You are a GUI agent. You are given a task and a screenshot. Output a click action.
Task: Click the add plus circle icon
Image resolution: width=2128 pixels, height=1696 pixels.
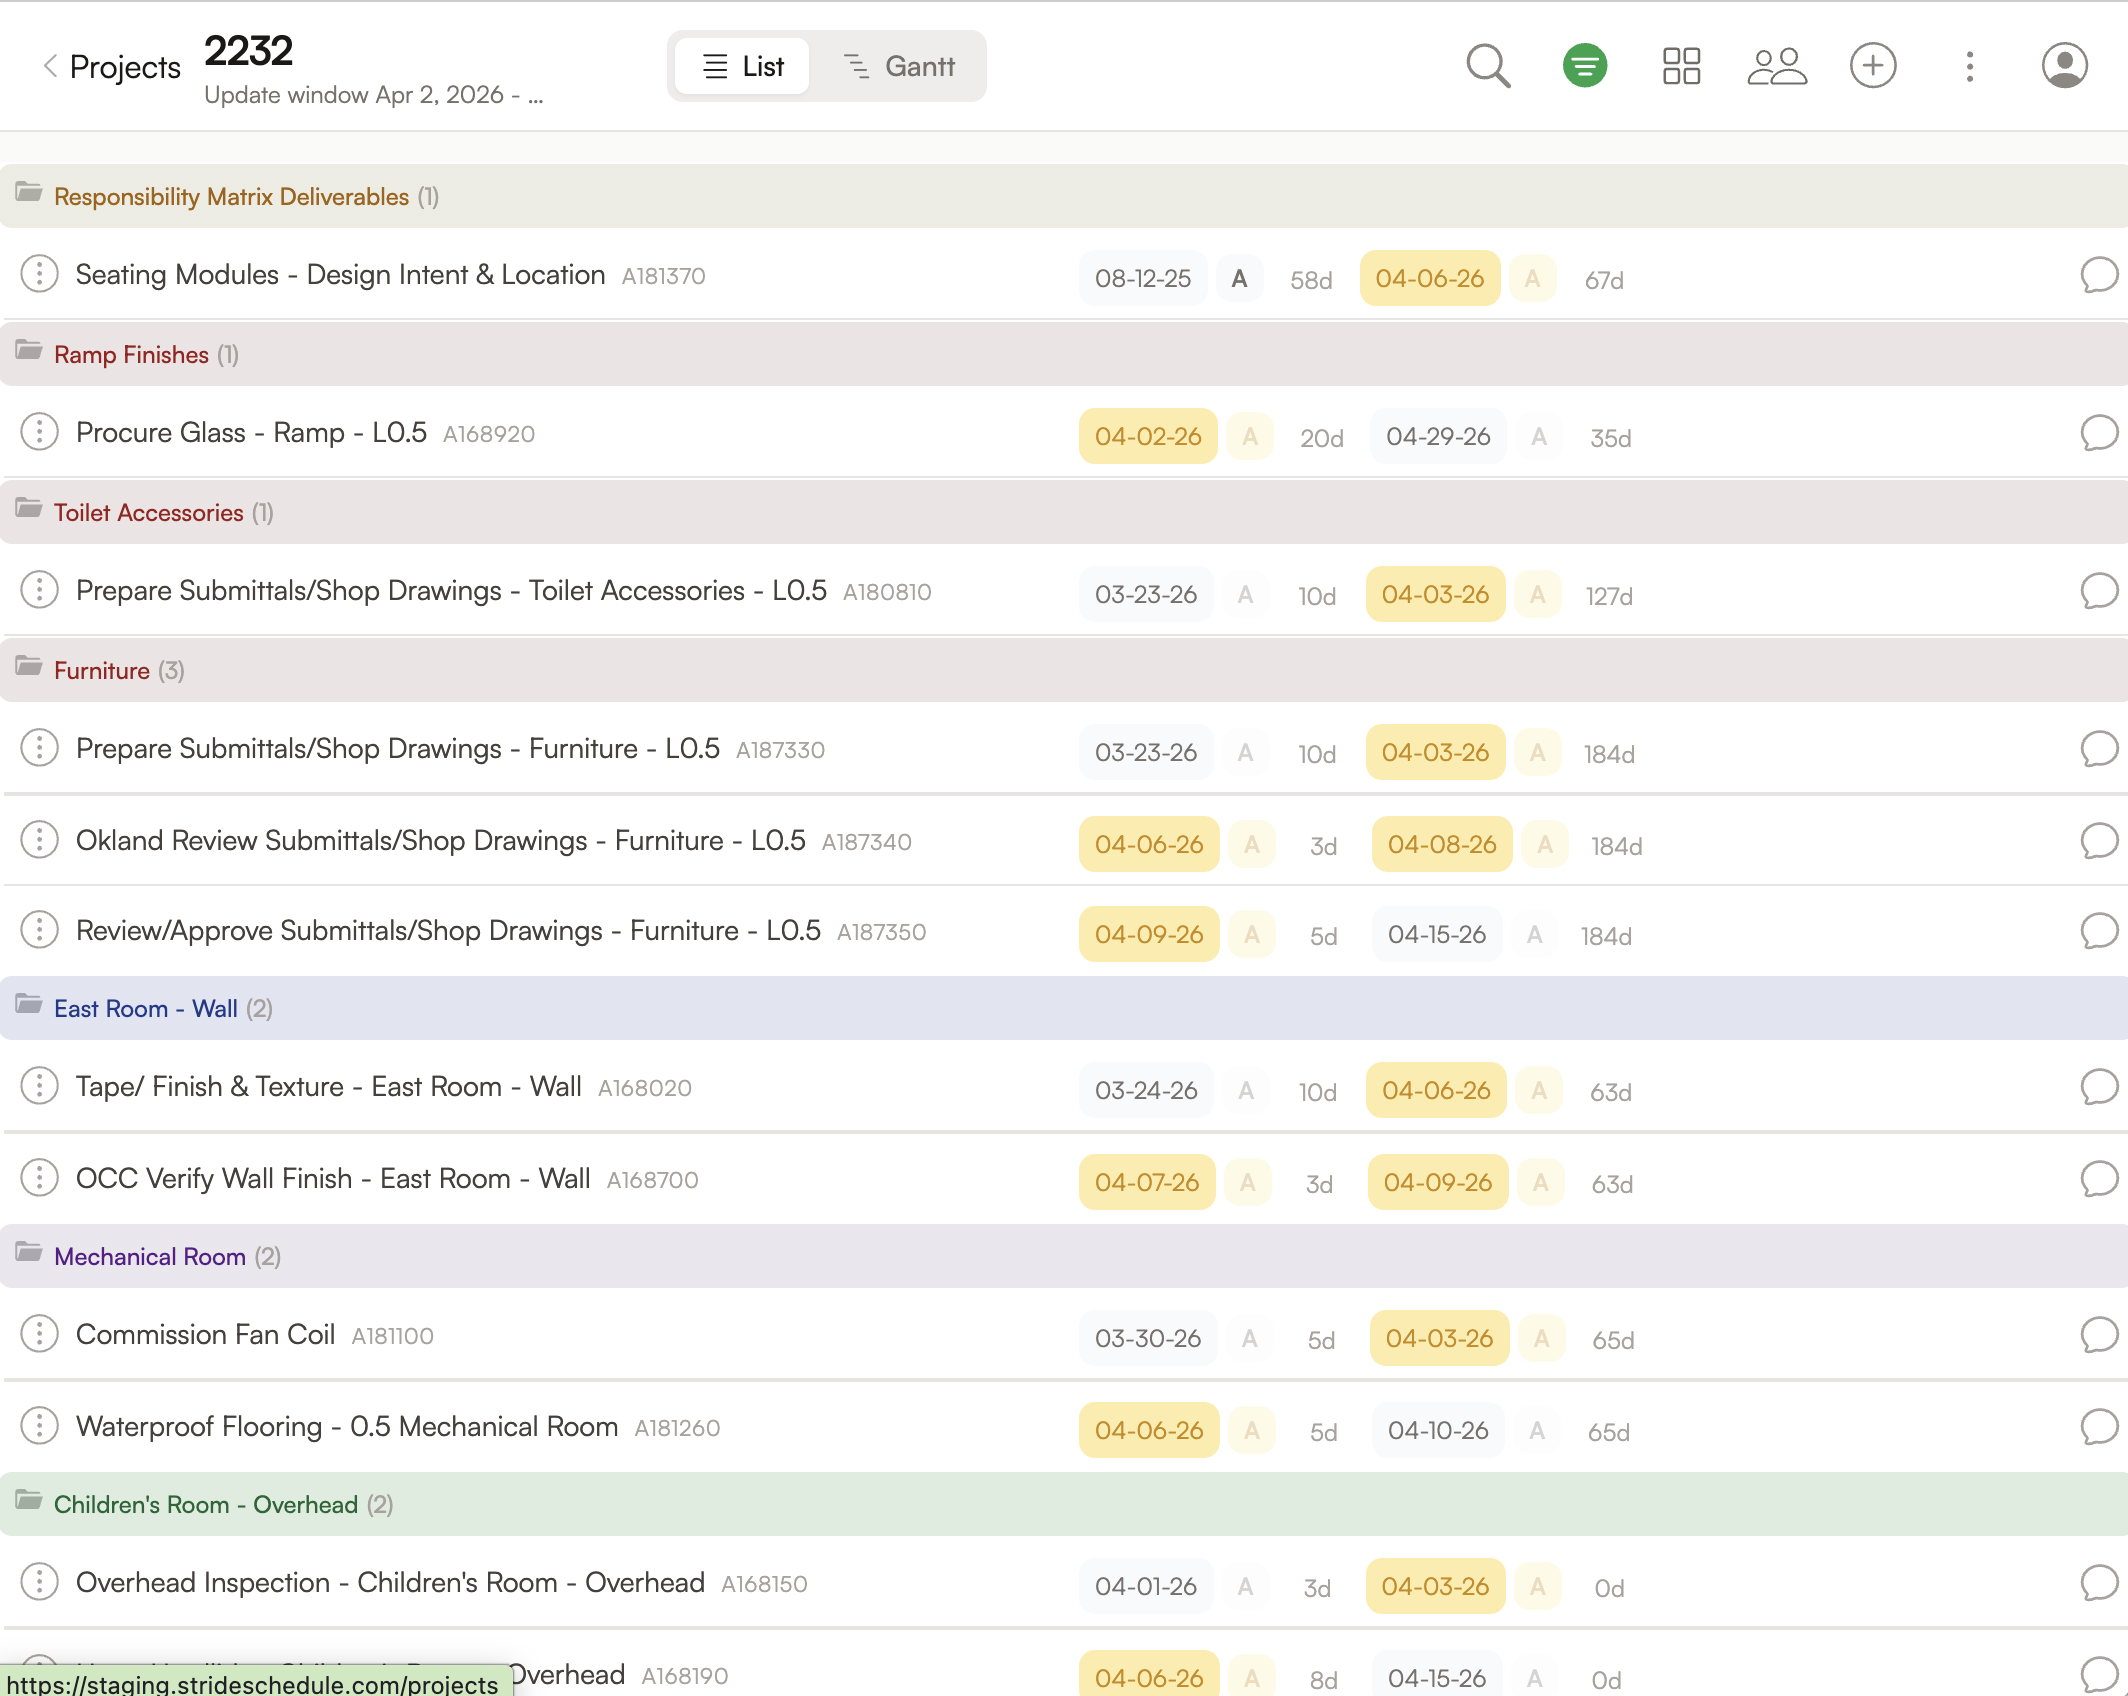[x=1872, y=67]
